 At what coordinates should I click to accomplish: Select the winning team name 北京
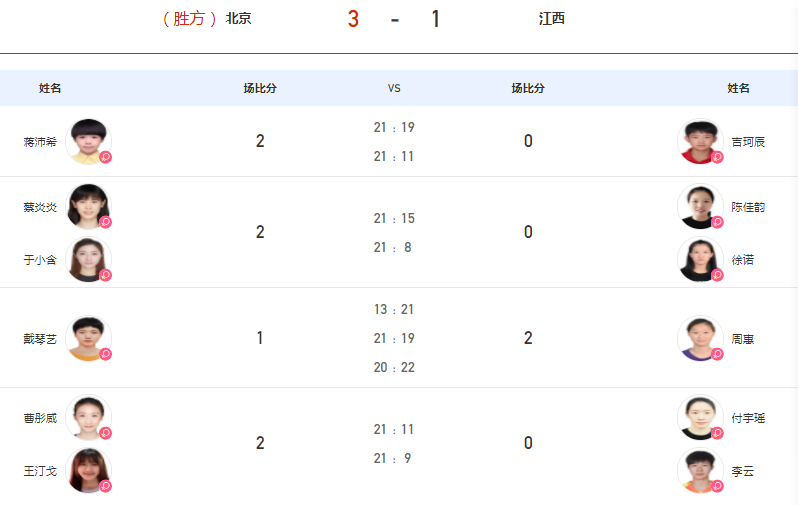pos(239,19)
